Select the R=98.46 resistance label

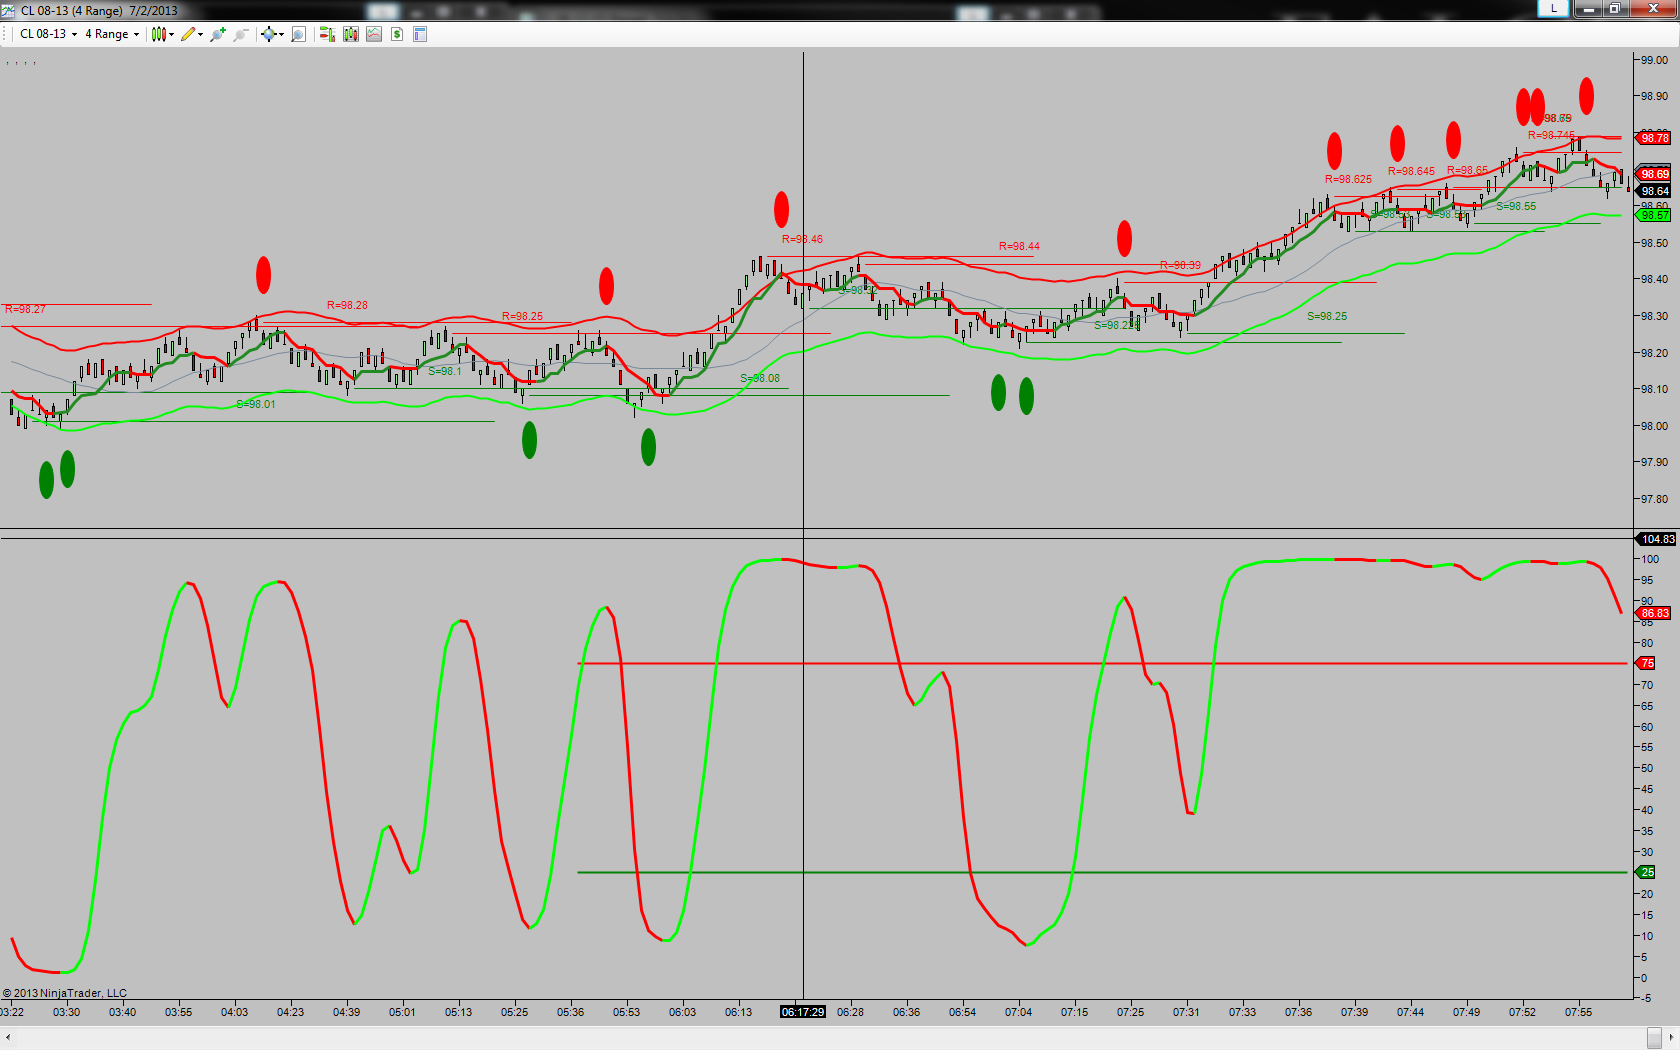pos(802,239)
